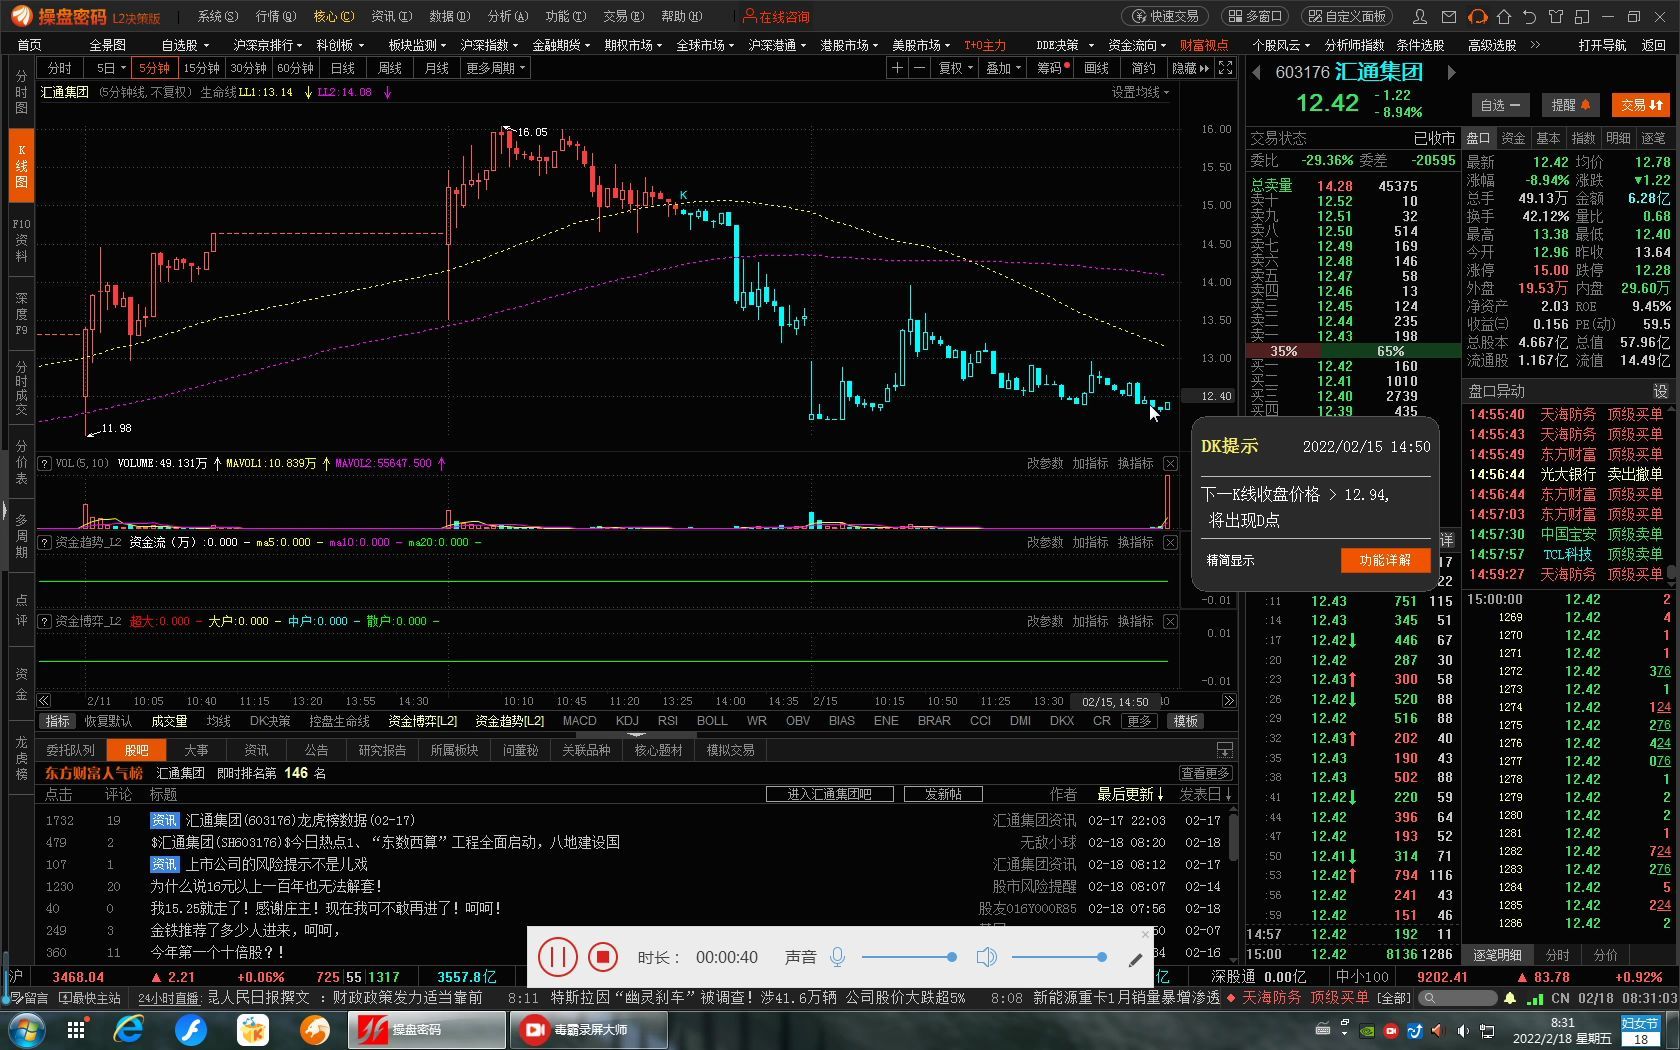
Task: Expand the 复权 dropdown
Action: (956, 68)
